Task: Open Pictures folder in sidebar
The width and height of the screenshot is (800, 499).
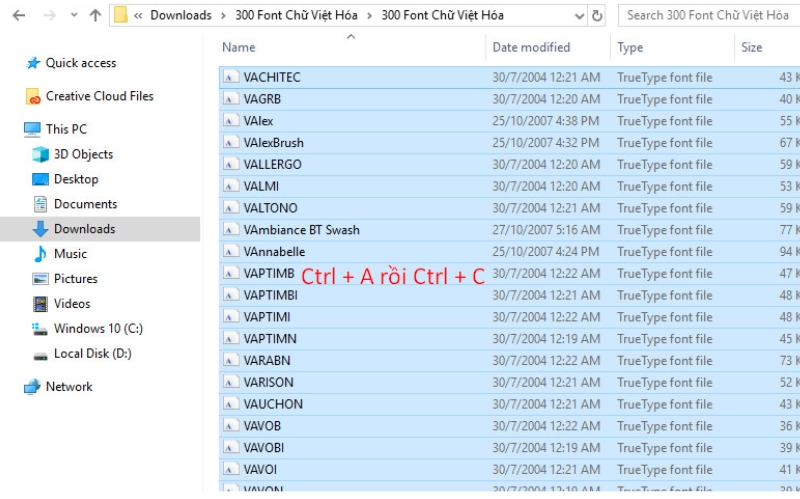Action: [x=76, y=279]
